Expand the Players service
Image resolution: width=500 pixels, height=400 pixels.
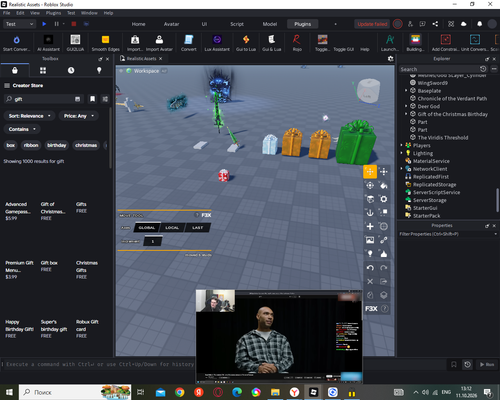pyautogui.click(x=402, y=145)
